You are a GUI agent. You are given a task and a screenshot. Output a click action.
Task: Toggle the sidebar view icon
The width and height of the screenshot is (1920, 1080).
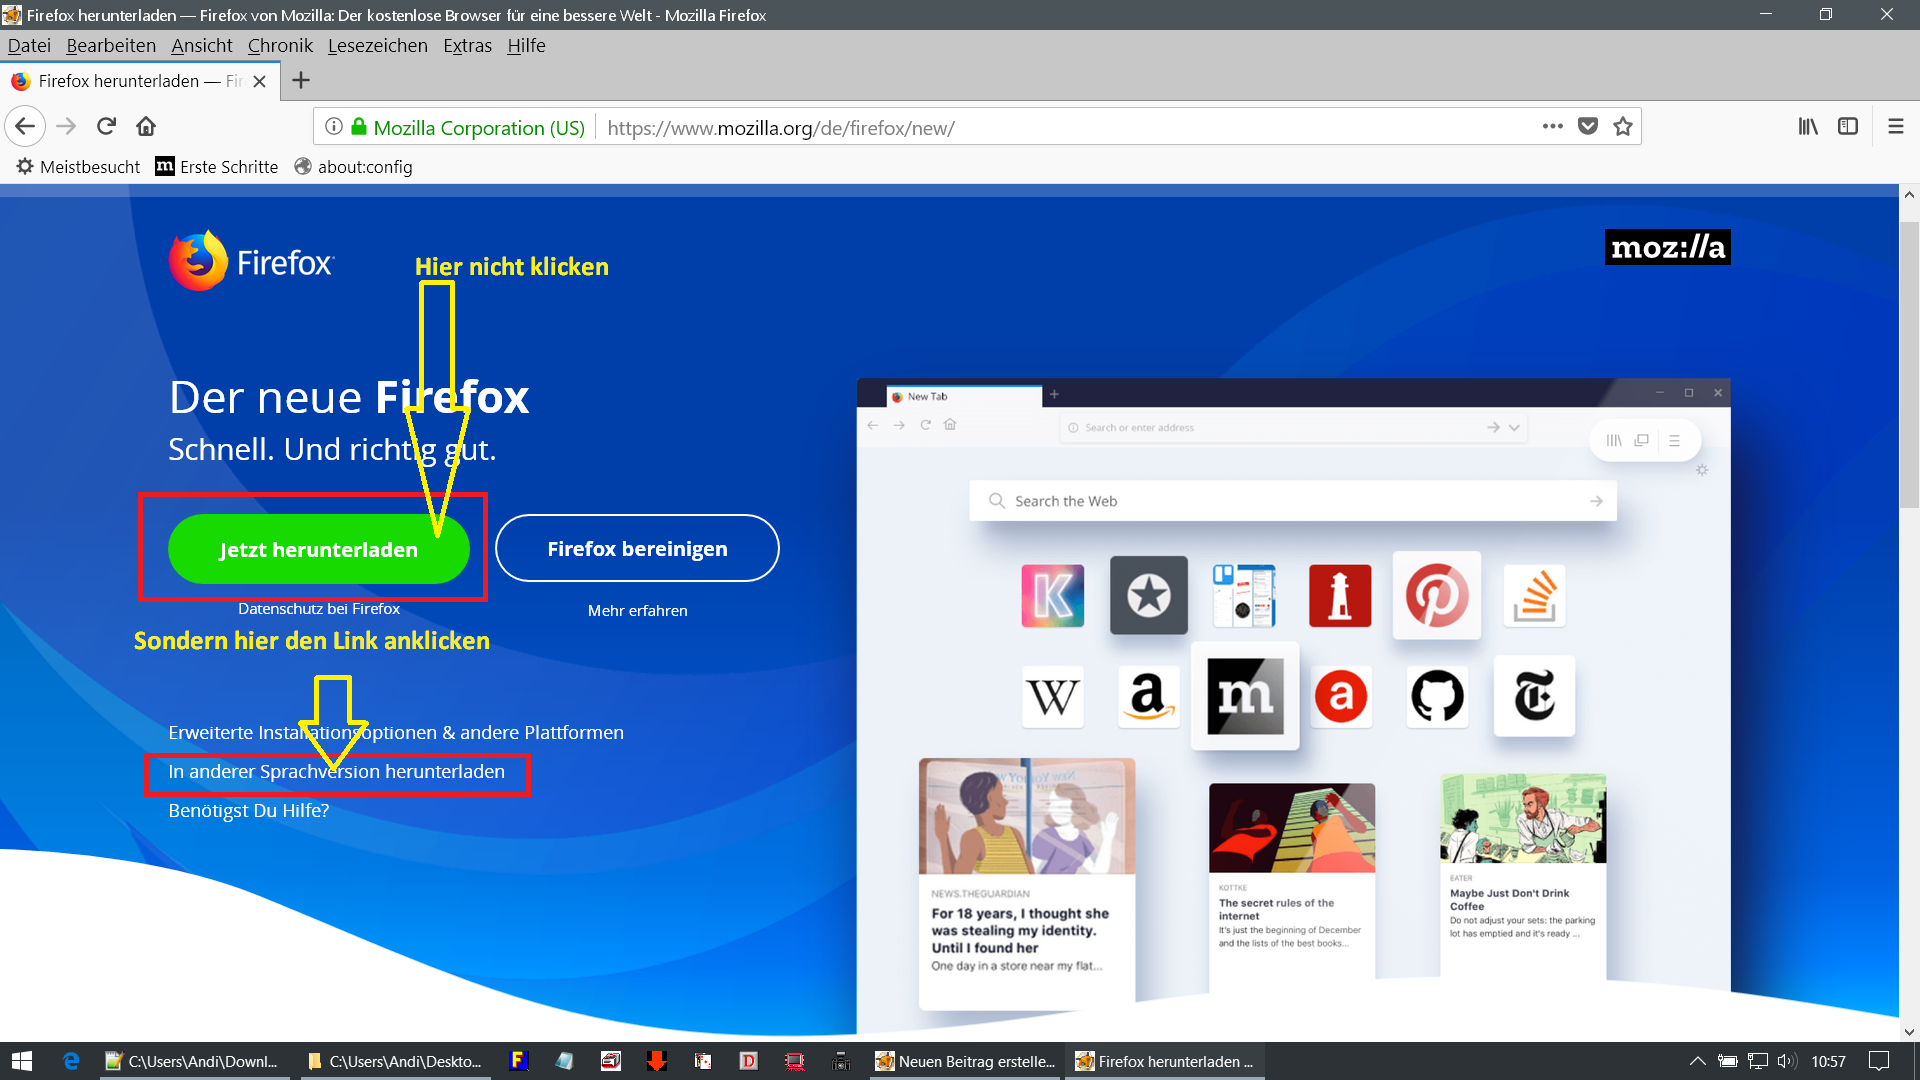[1848, 126]
